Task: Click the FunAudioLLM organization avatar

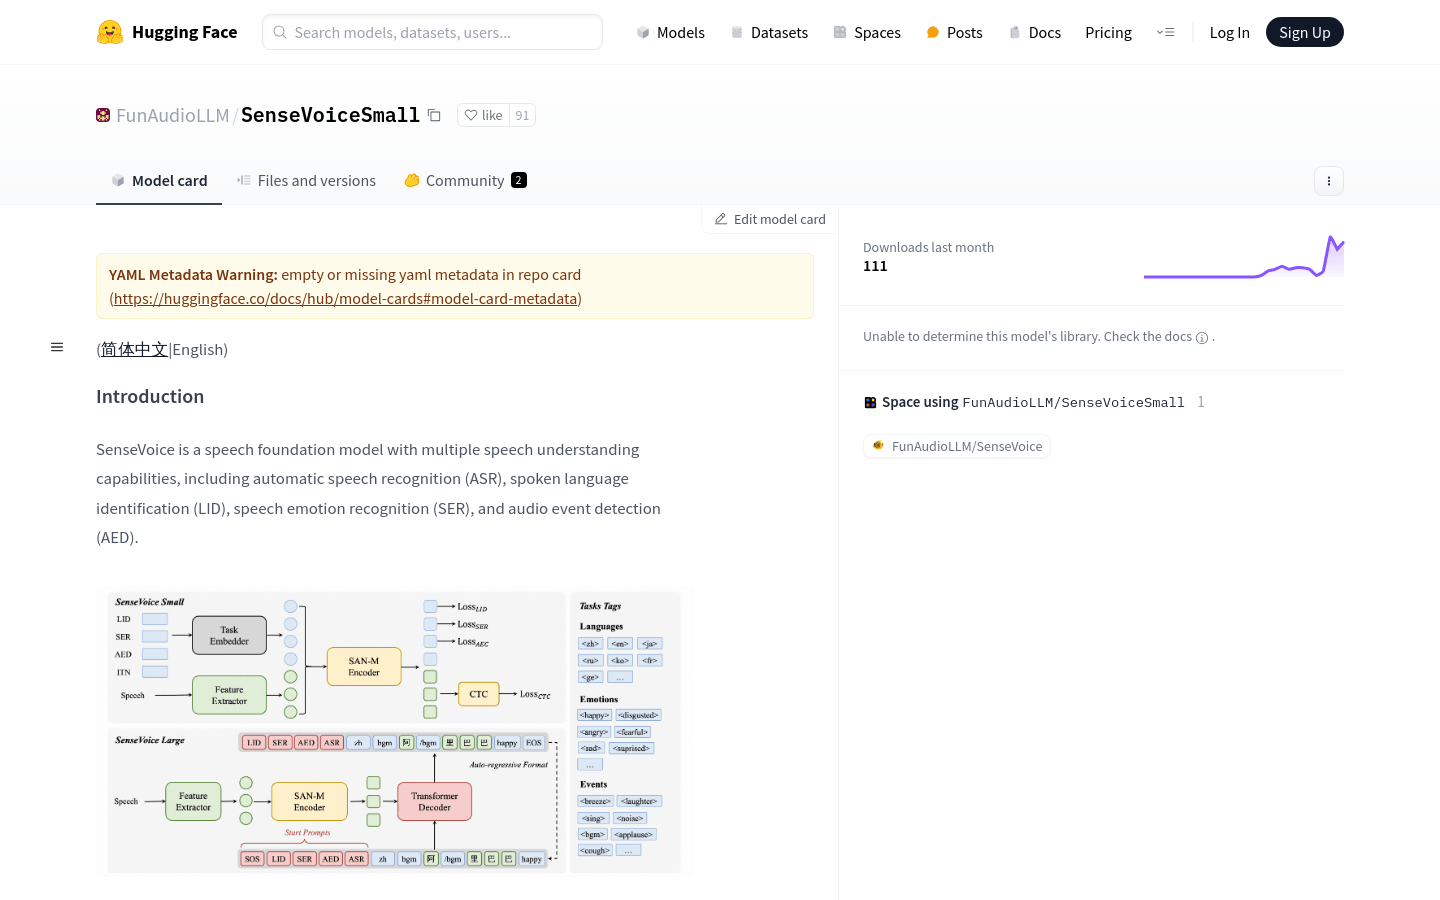Action: click(x=103, y=115)
